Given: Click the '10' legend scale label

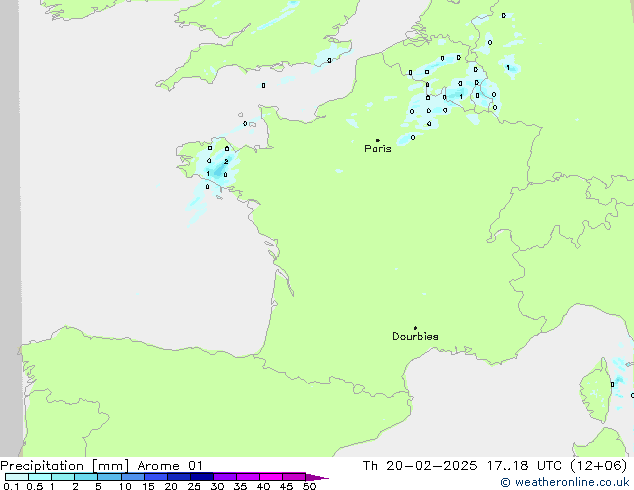Looking at the screenshot, I should tap(125, 486).
